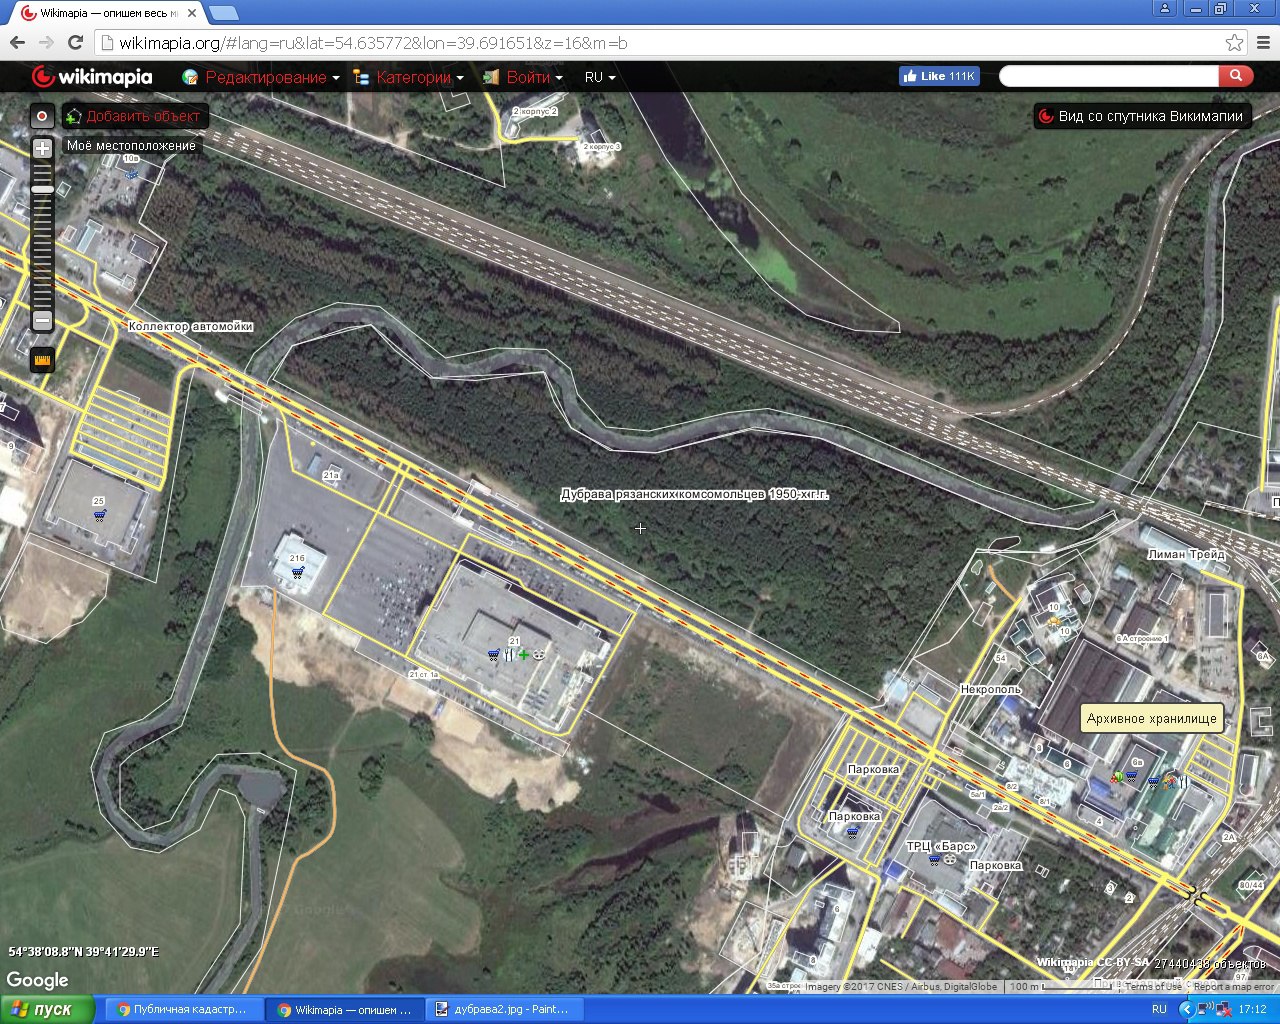Click the zoom out minus button

pyautogui.click(x=42, y=320)
